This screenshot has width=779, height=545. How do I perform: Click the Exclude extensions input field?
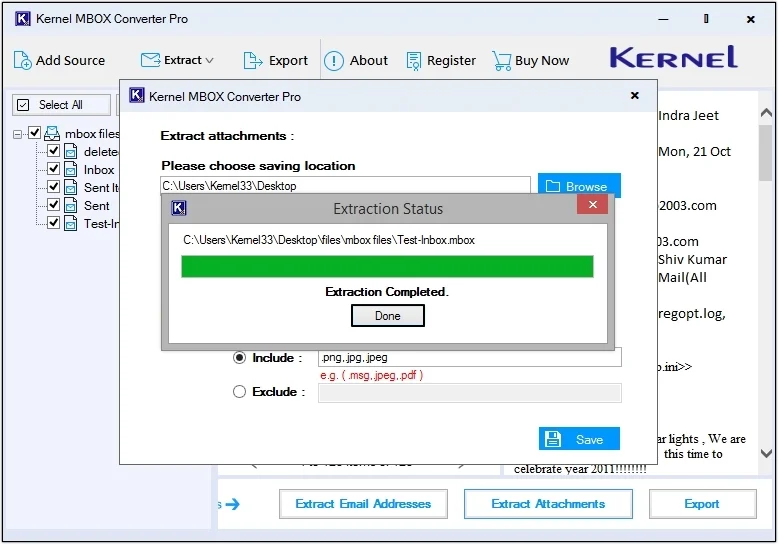[x=469, y=393]
